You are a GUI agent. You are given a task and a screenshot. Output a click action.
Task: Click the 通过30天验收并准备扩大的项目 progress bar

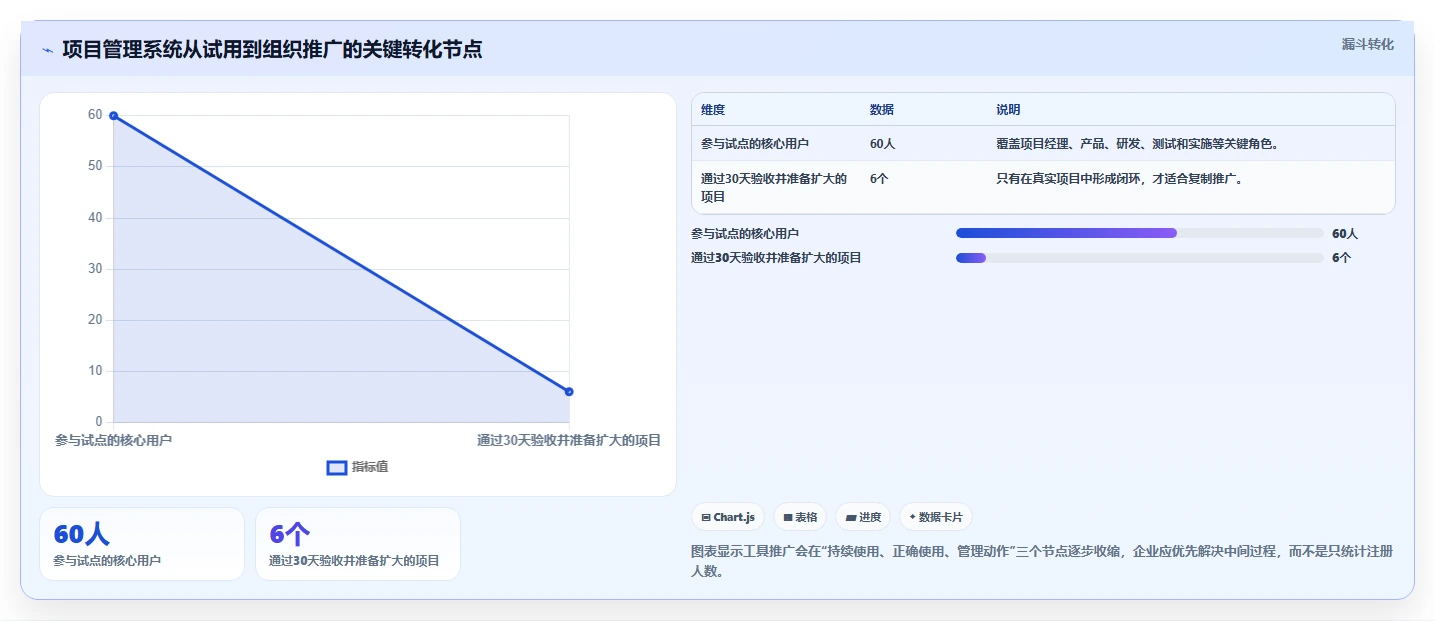[1140, 258]
